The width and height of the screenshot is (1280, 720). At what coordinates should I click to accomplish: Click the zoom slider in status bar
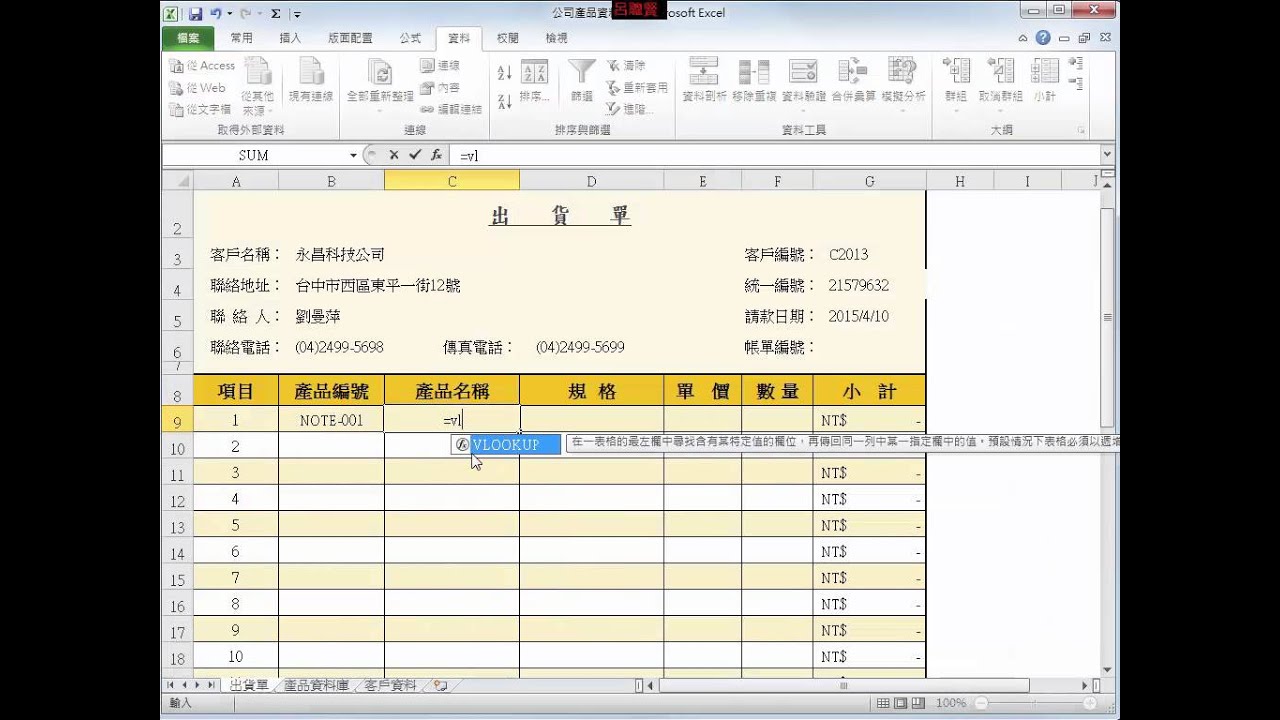1035,703
